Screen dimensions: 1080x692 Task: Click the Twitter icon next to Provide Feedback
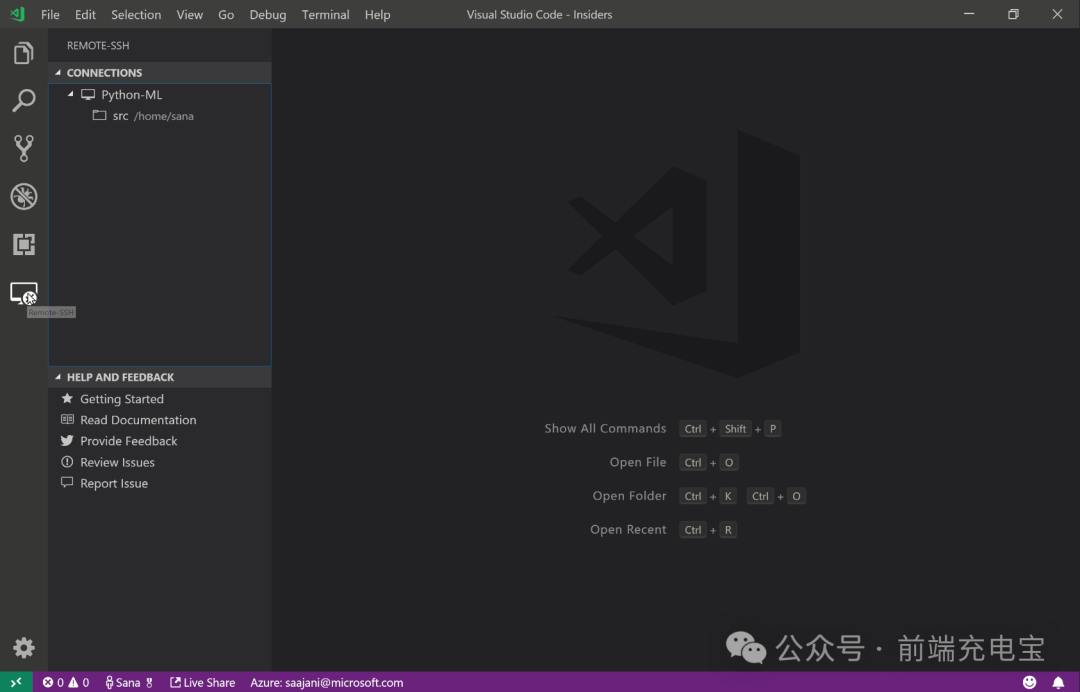[67, 441]
